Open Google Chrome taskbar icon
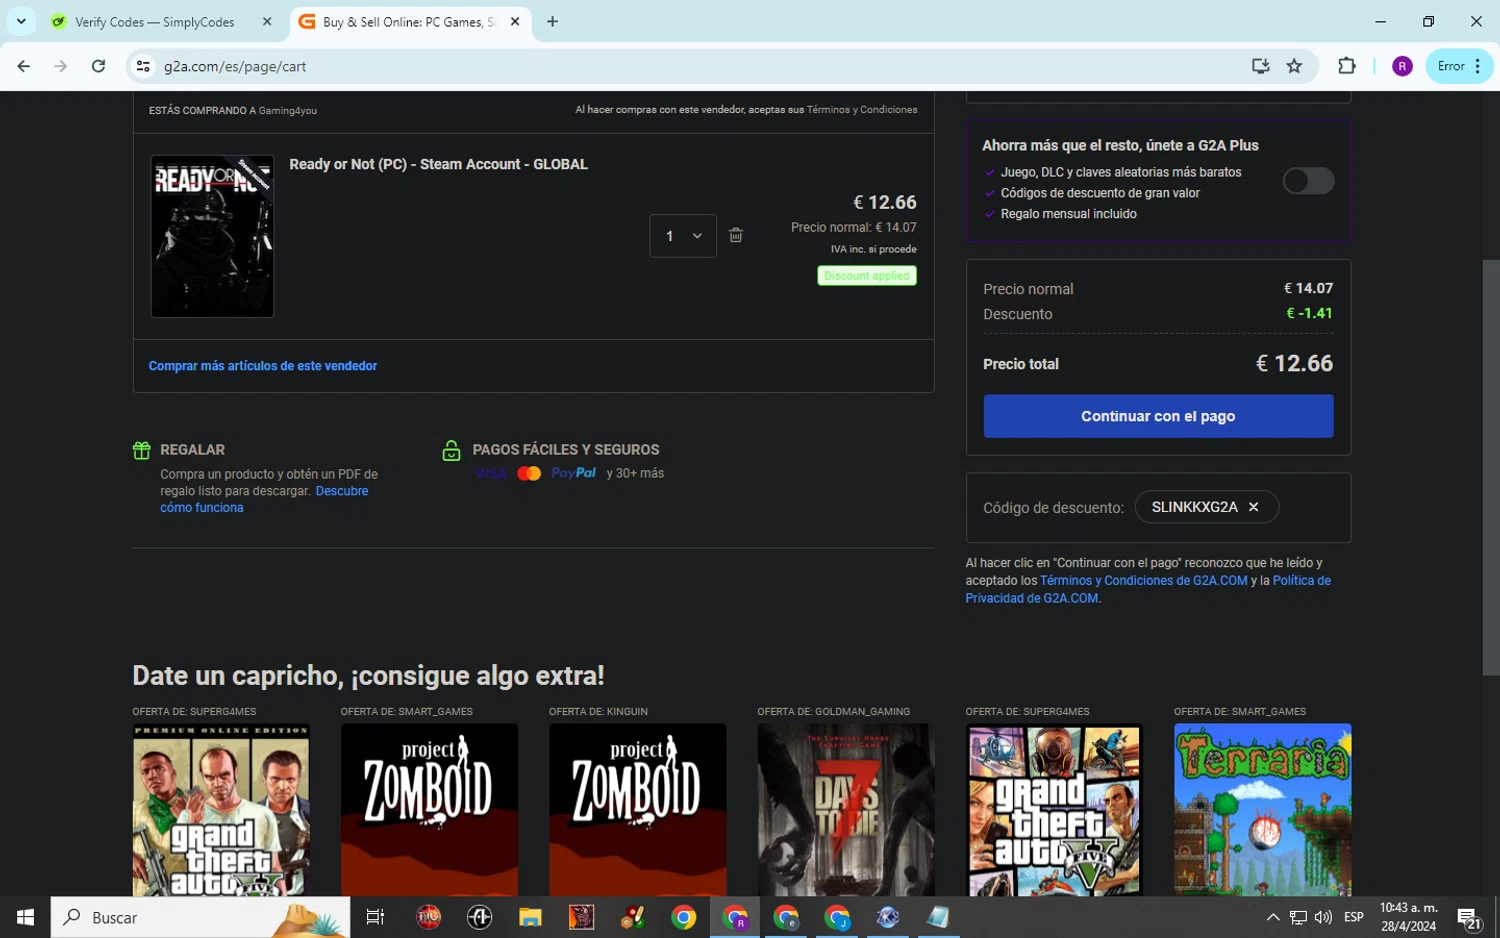 [x=684, y=917]
